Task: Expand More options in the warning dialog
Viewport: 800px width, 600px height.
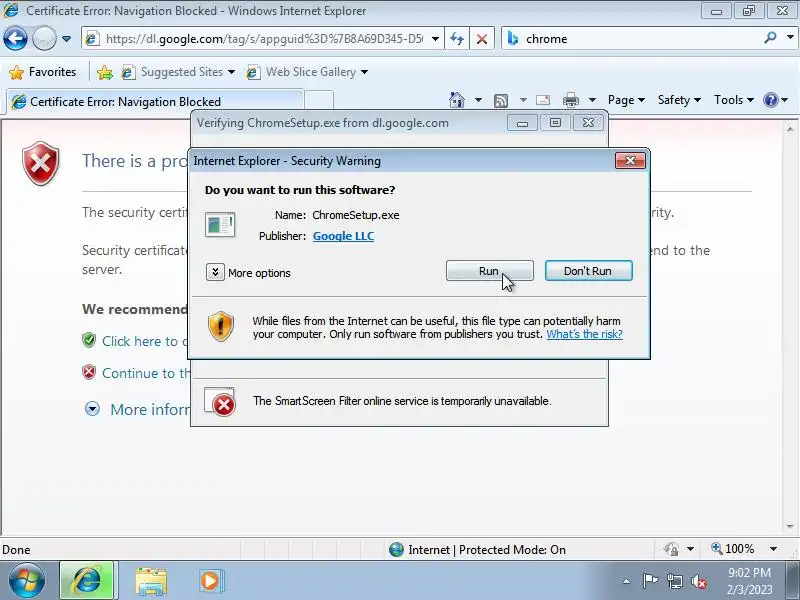Action: coord(215,272)
